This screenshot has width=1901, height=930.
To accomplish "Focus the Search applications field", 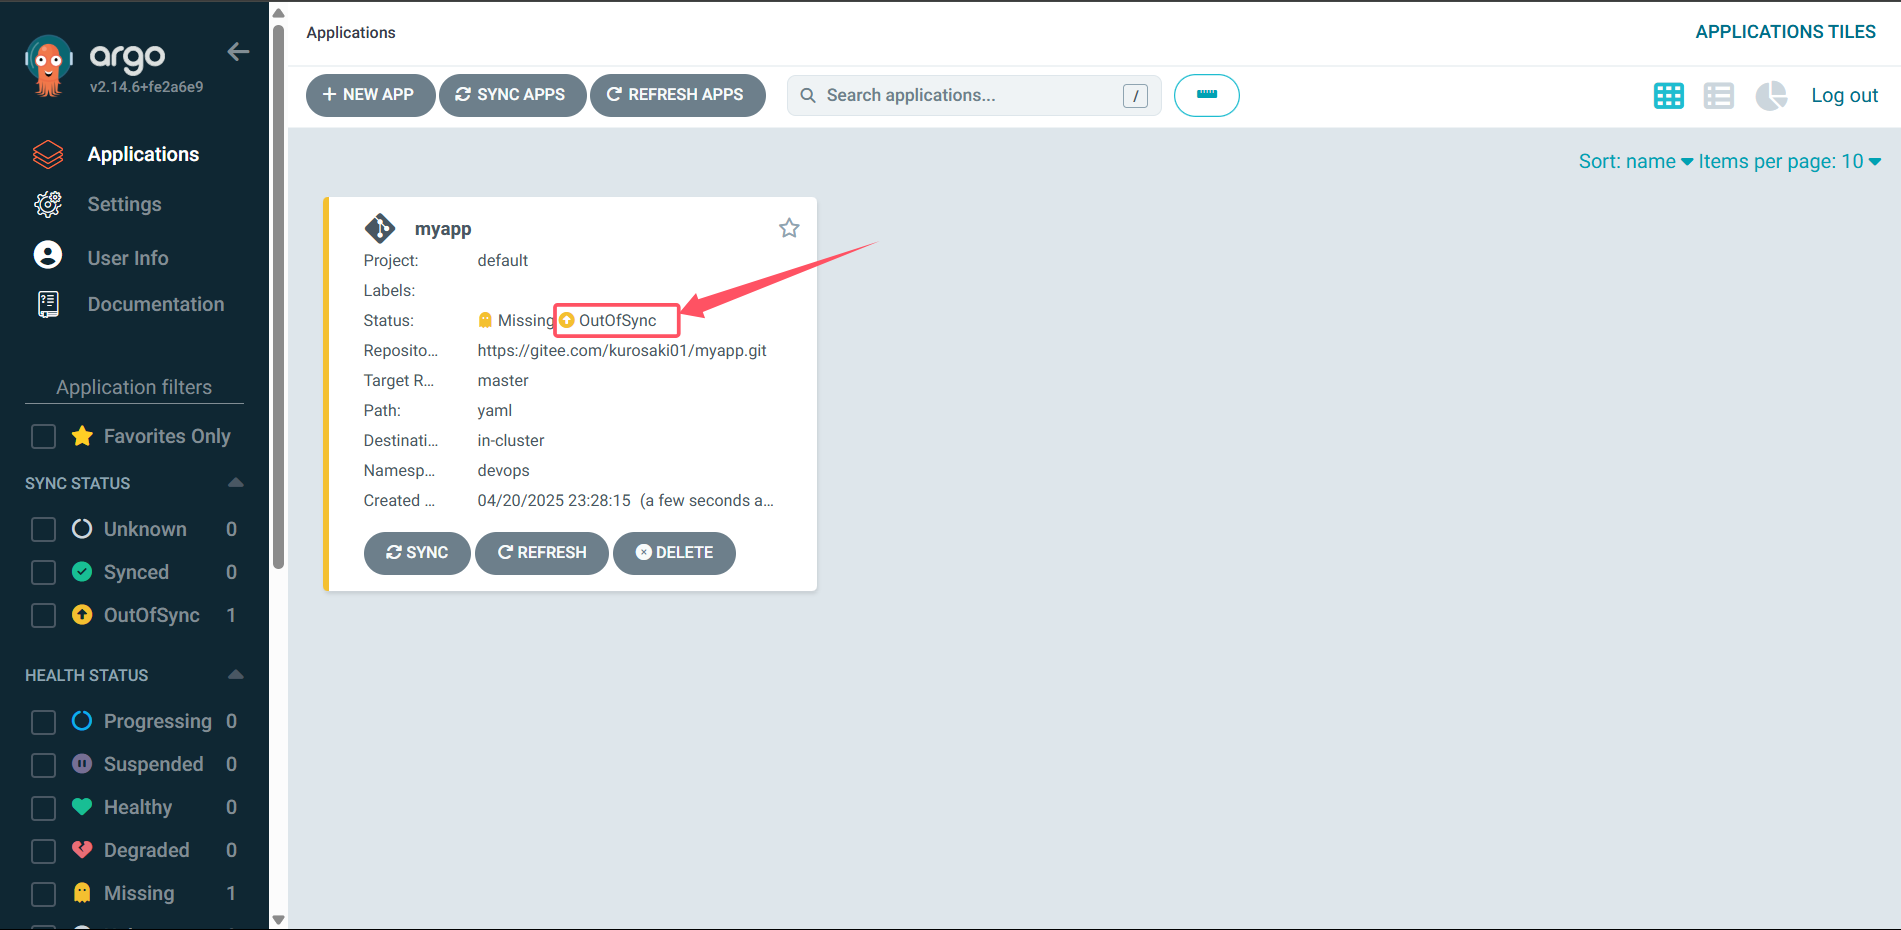I will (973, 95).
